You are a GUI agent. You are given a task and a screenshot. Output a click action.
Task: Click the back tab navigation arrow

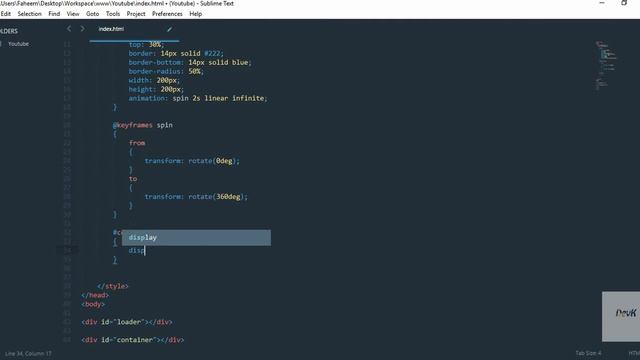[69, 29]
